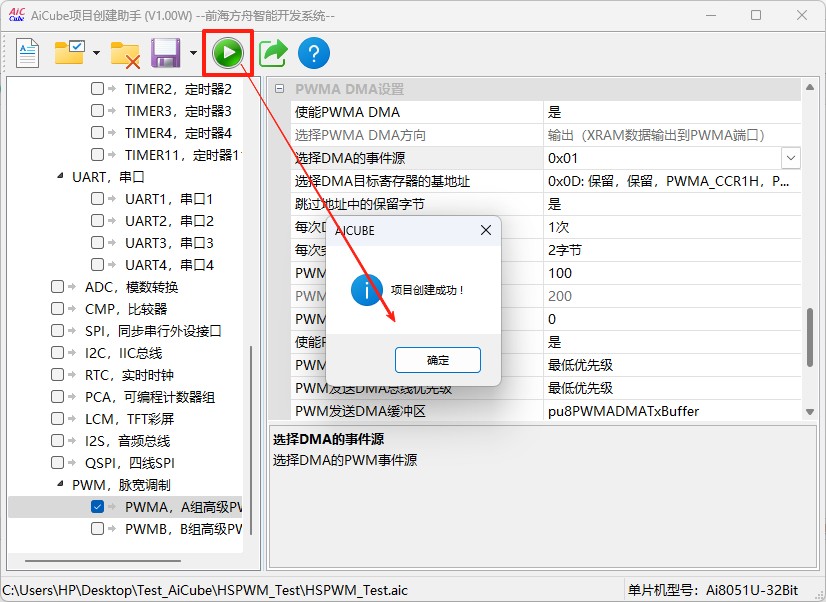Collapse the UART 串口 tree node
826x602 pixels.
pos(60,176)
